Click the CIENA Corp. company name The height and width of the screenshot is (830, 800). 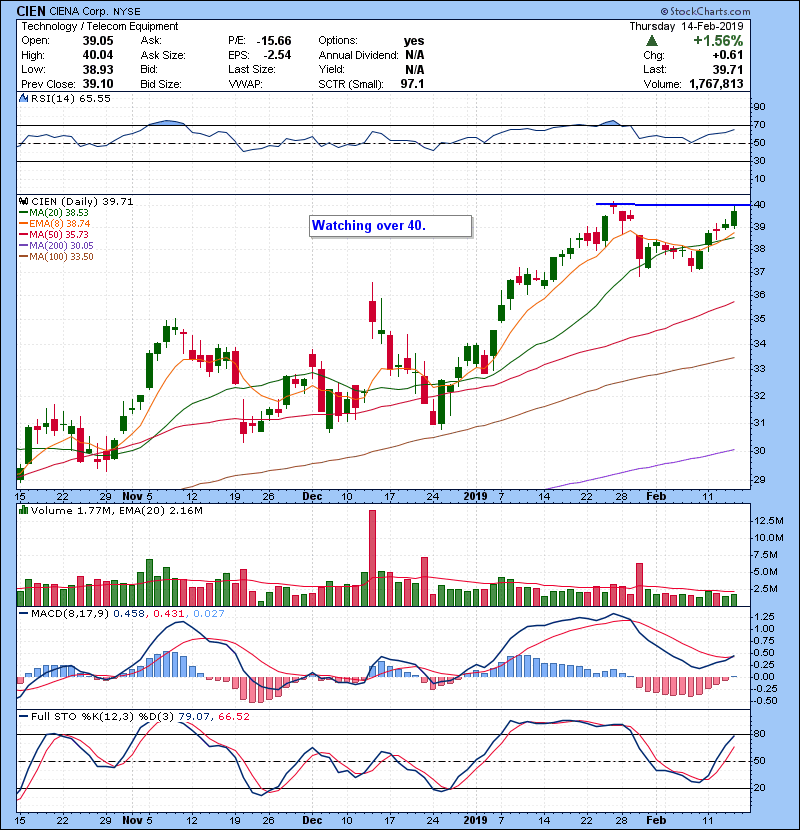pos(79,11)
